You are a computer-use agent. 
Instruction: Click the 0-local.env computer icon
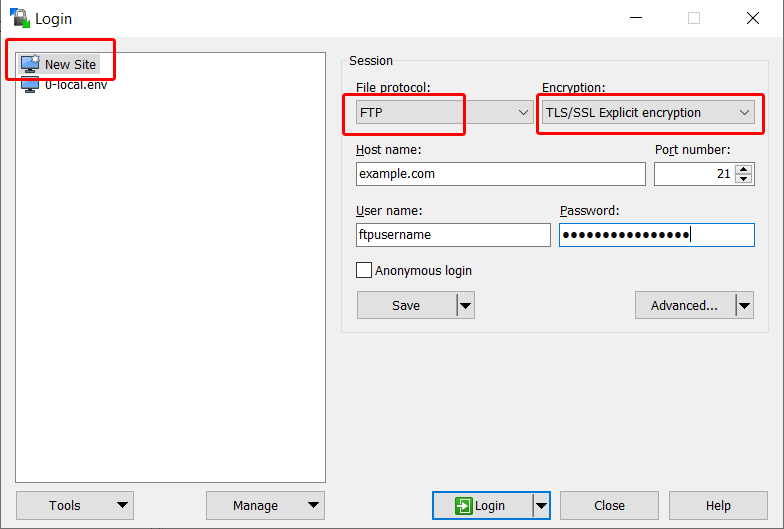(30, 85)
